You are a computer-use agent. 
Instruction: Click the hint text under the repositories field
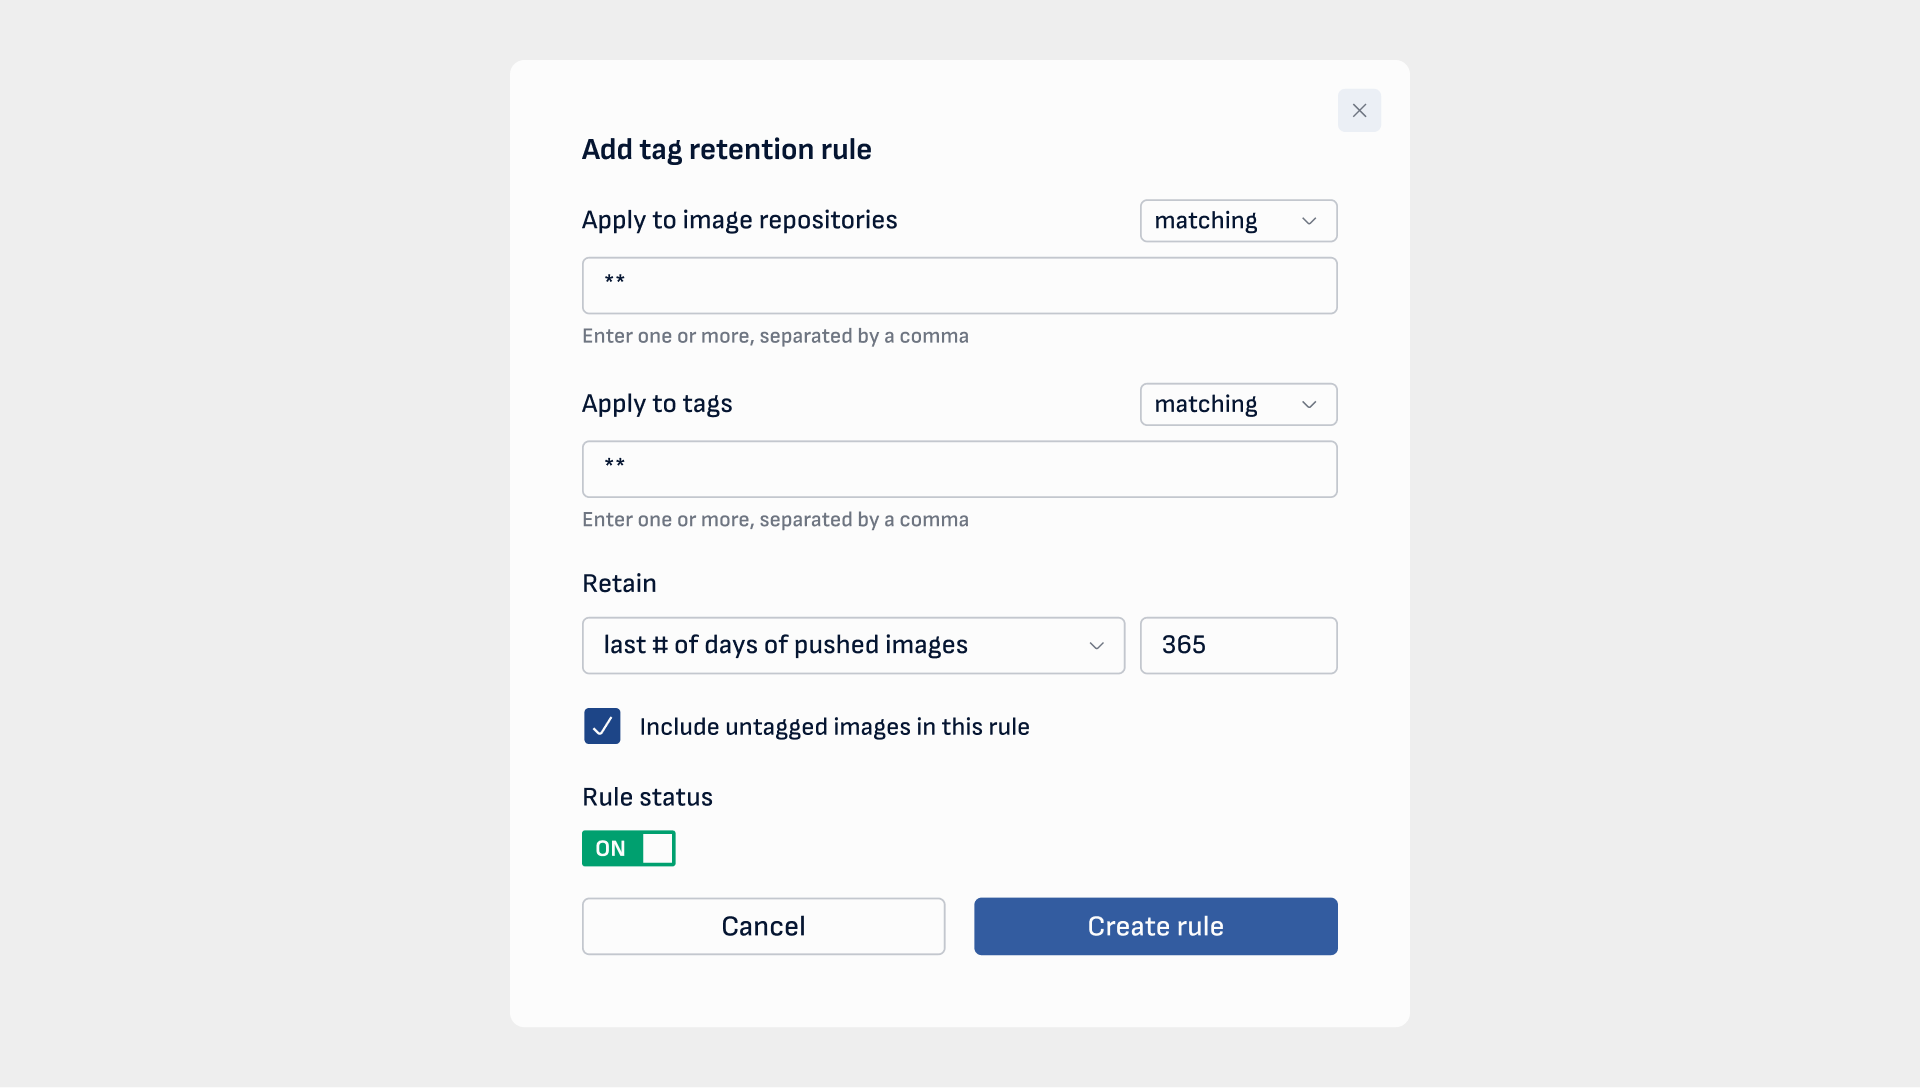tap(775, 337)
